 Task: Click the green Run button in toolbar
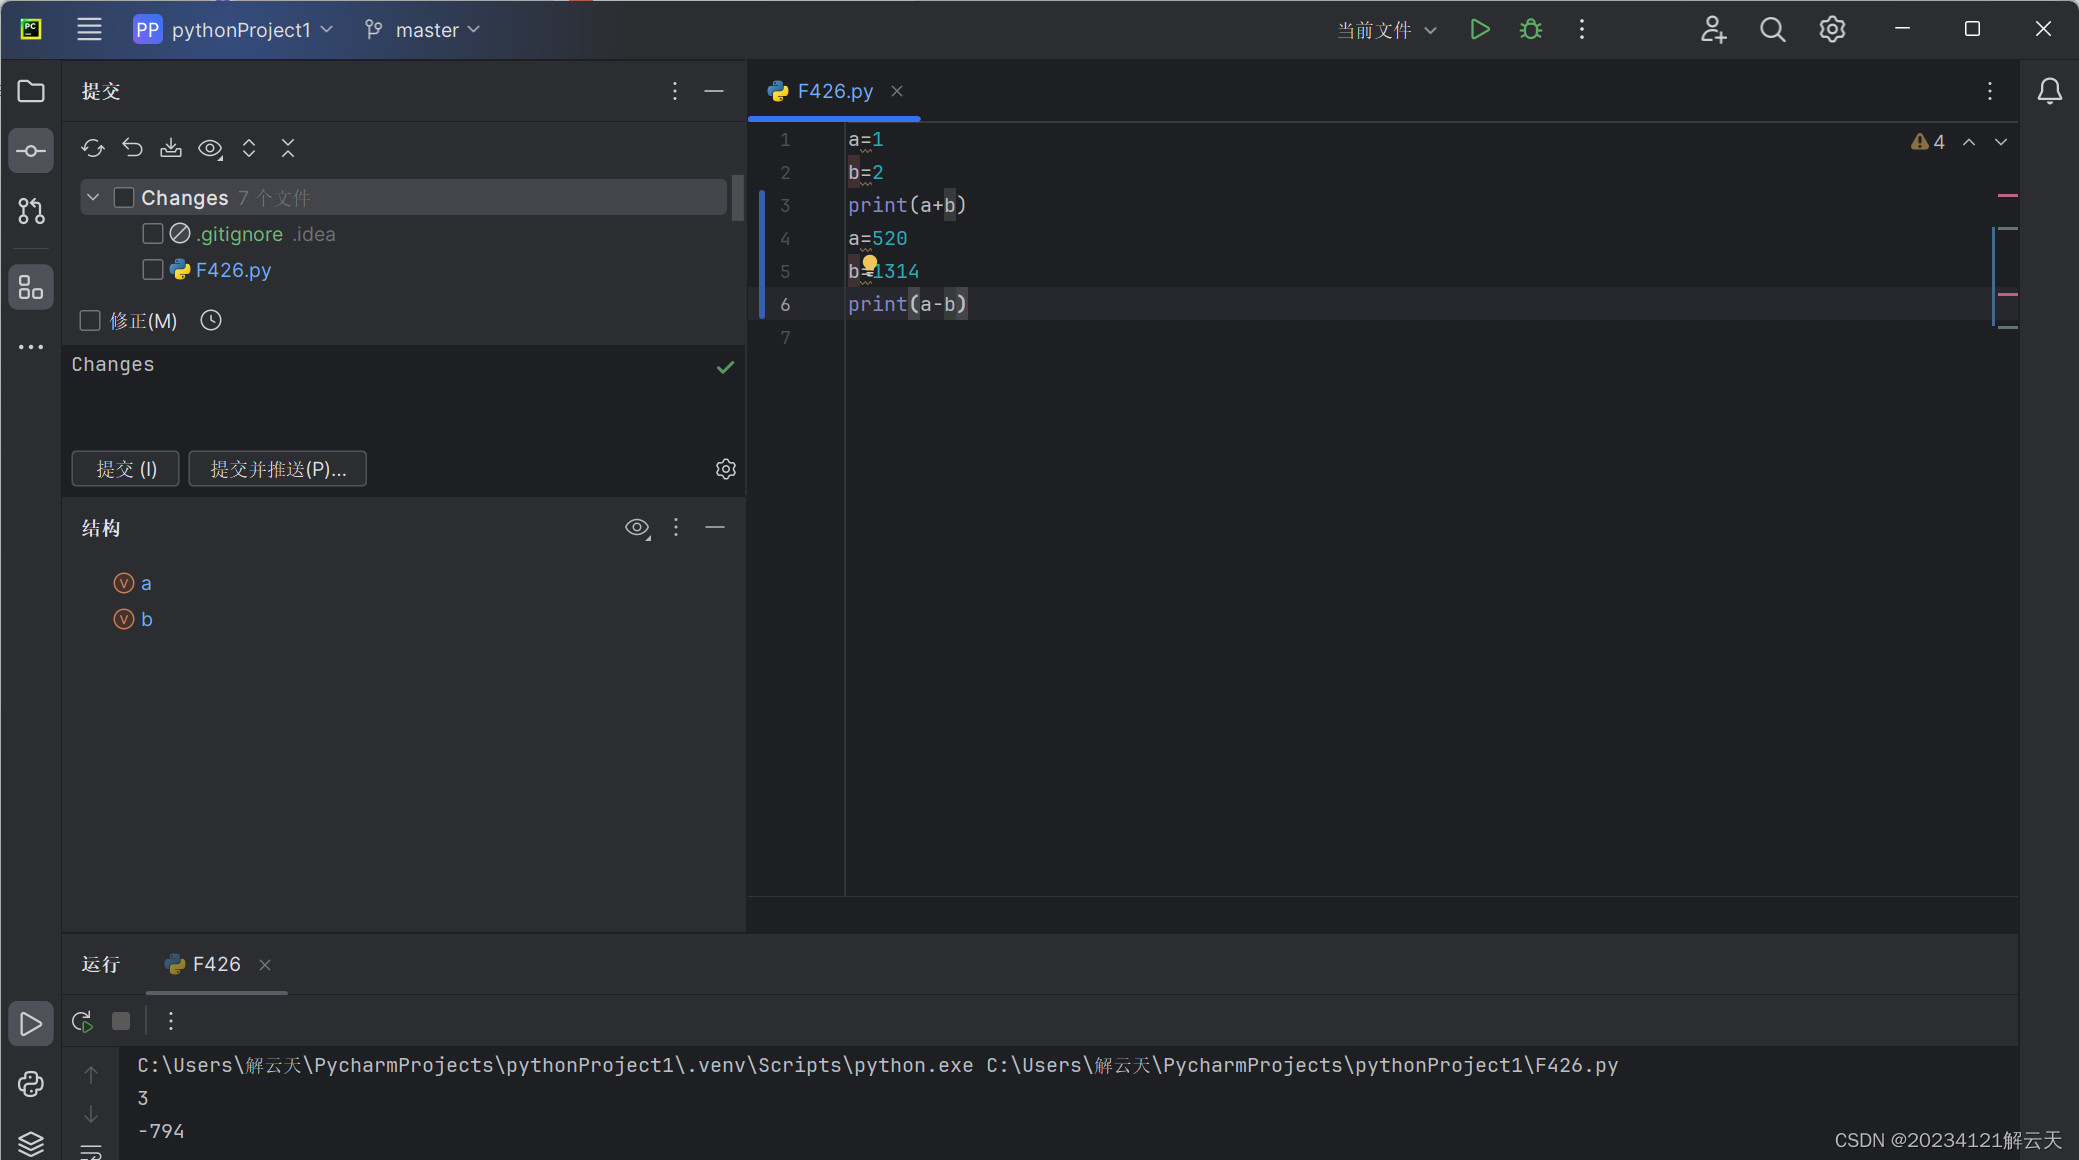1480,30
